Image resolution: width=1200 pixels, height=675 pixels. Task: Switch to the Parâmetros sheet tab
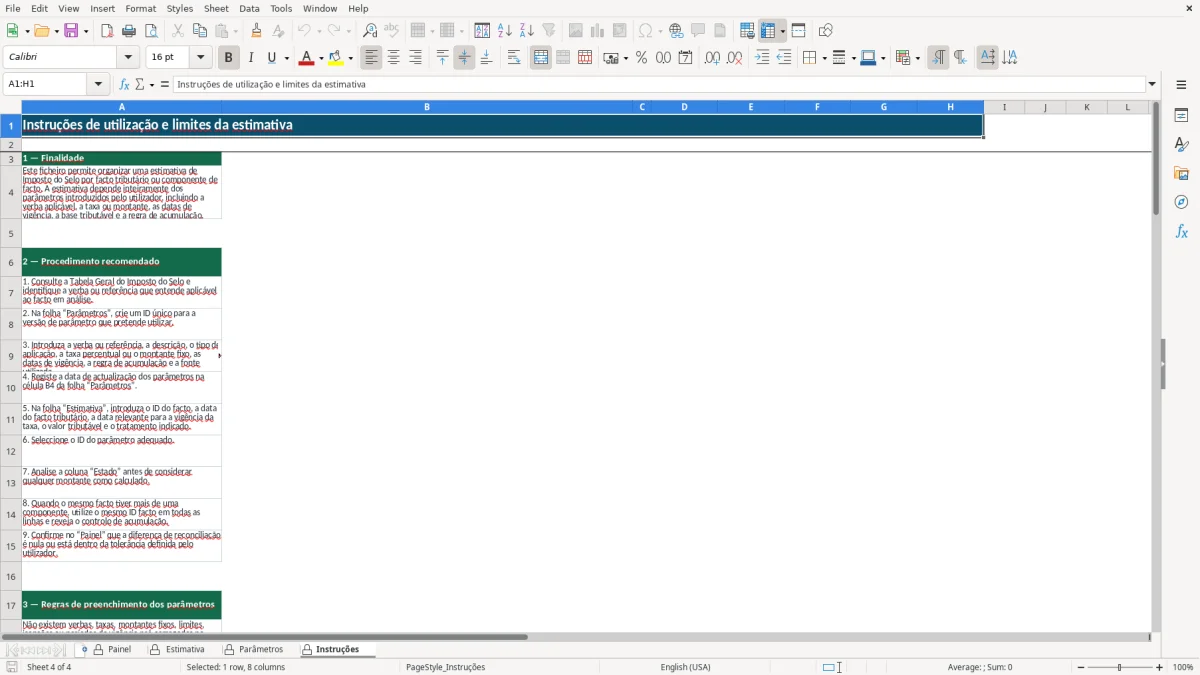click(260, 650)
